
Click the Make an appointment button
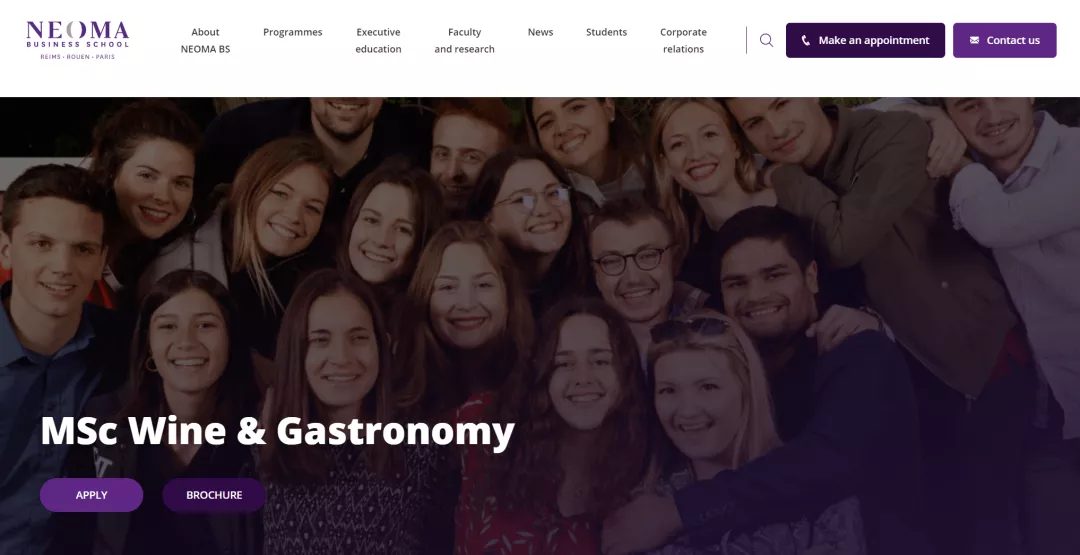865,40
